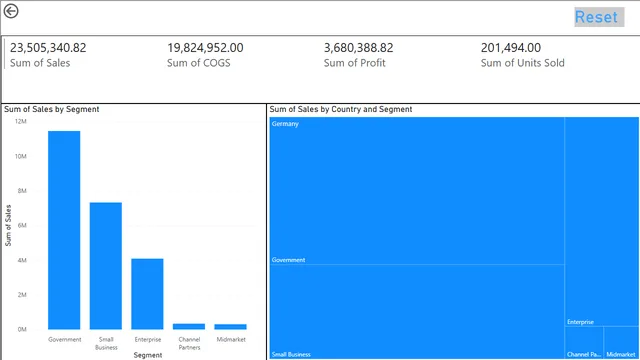The height and width of the screenshot is (360, 640).
Task: Click the Channel Pa... treemap tile
Action: pos(584,343)
